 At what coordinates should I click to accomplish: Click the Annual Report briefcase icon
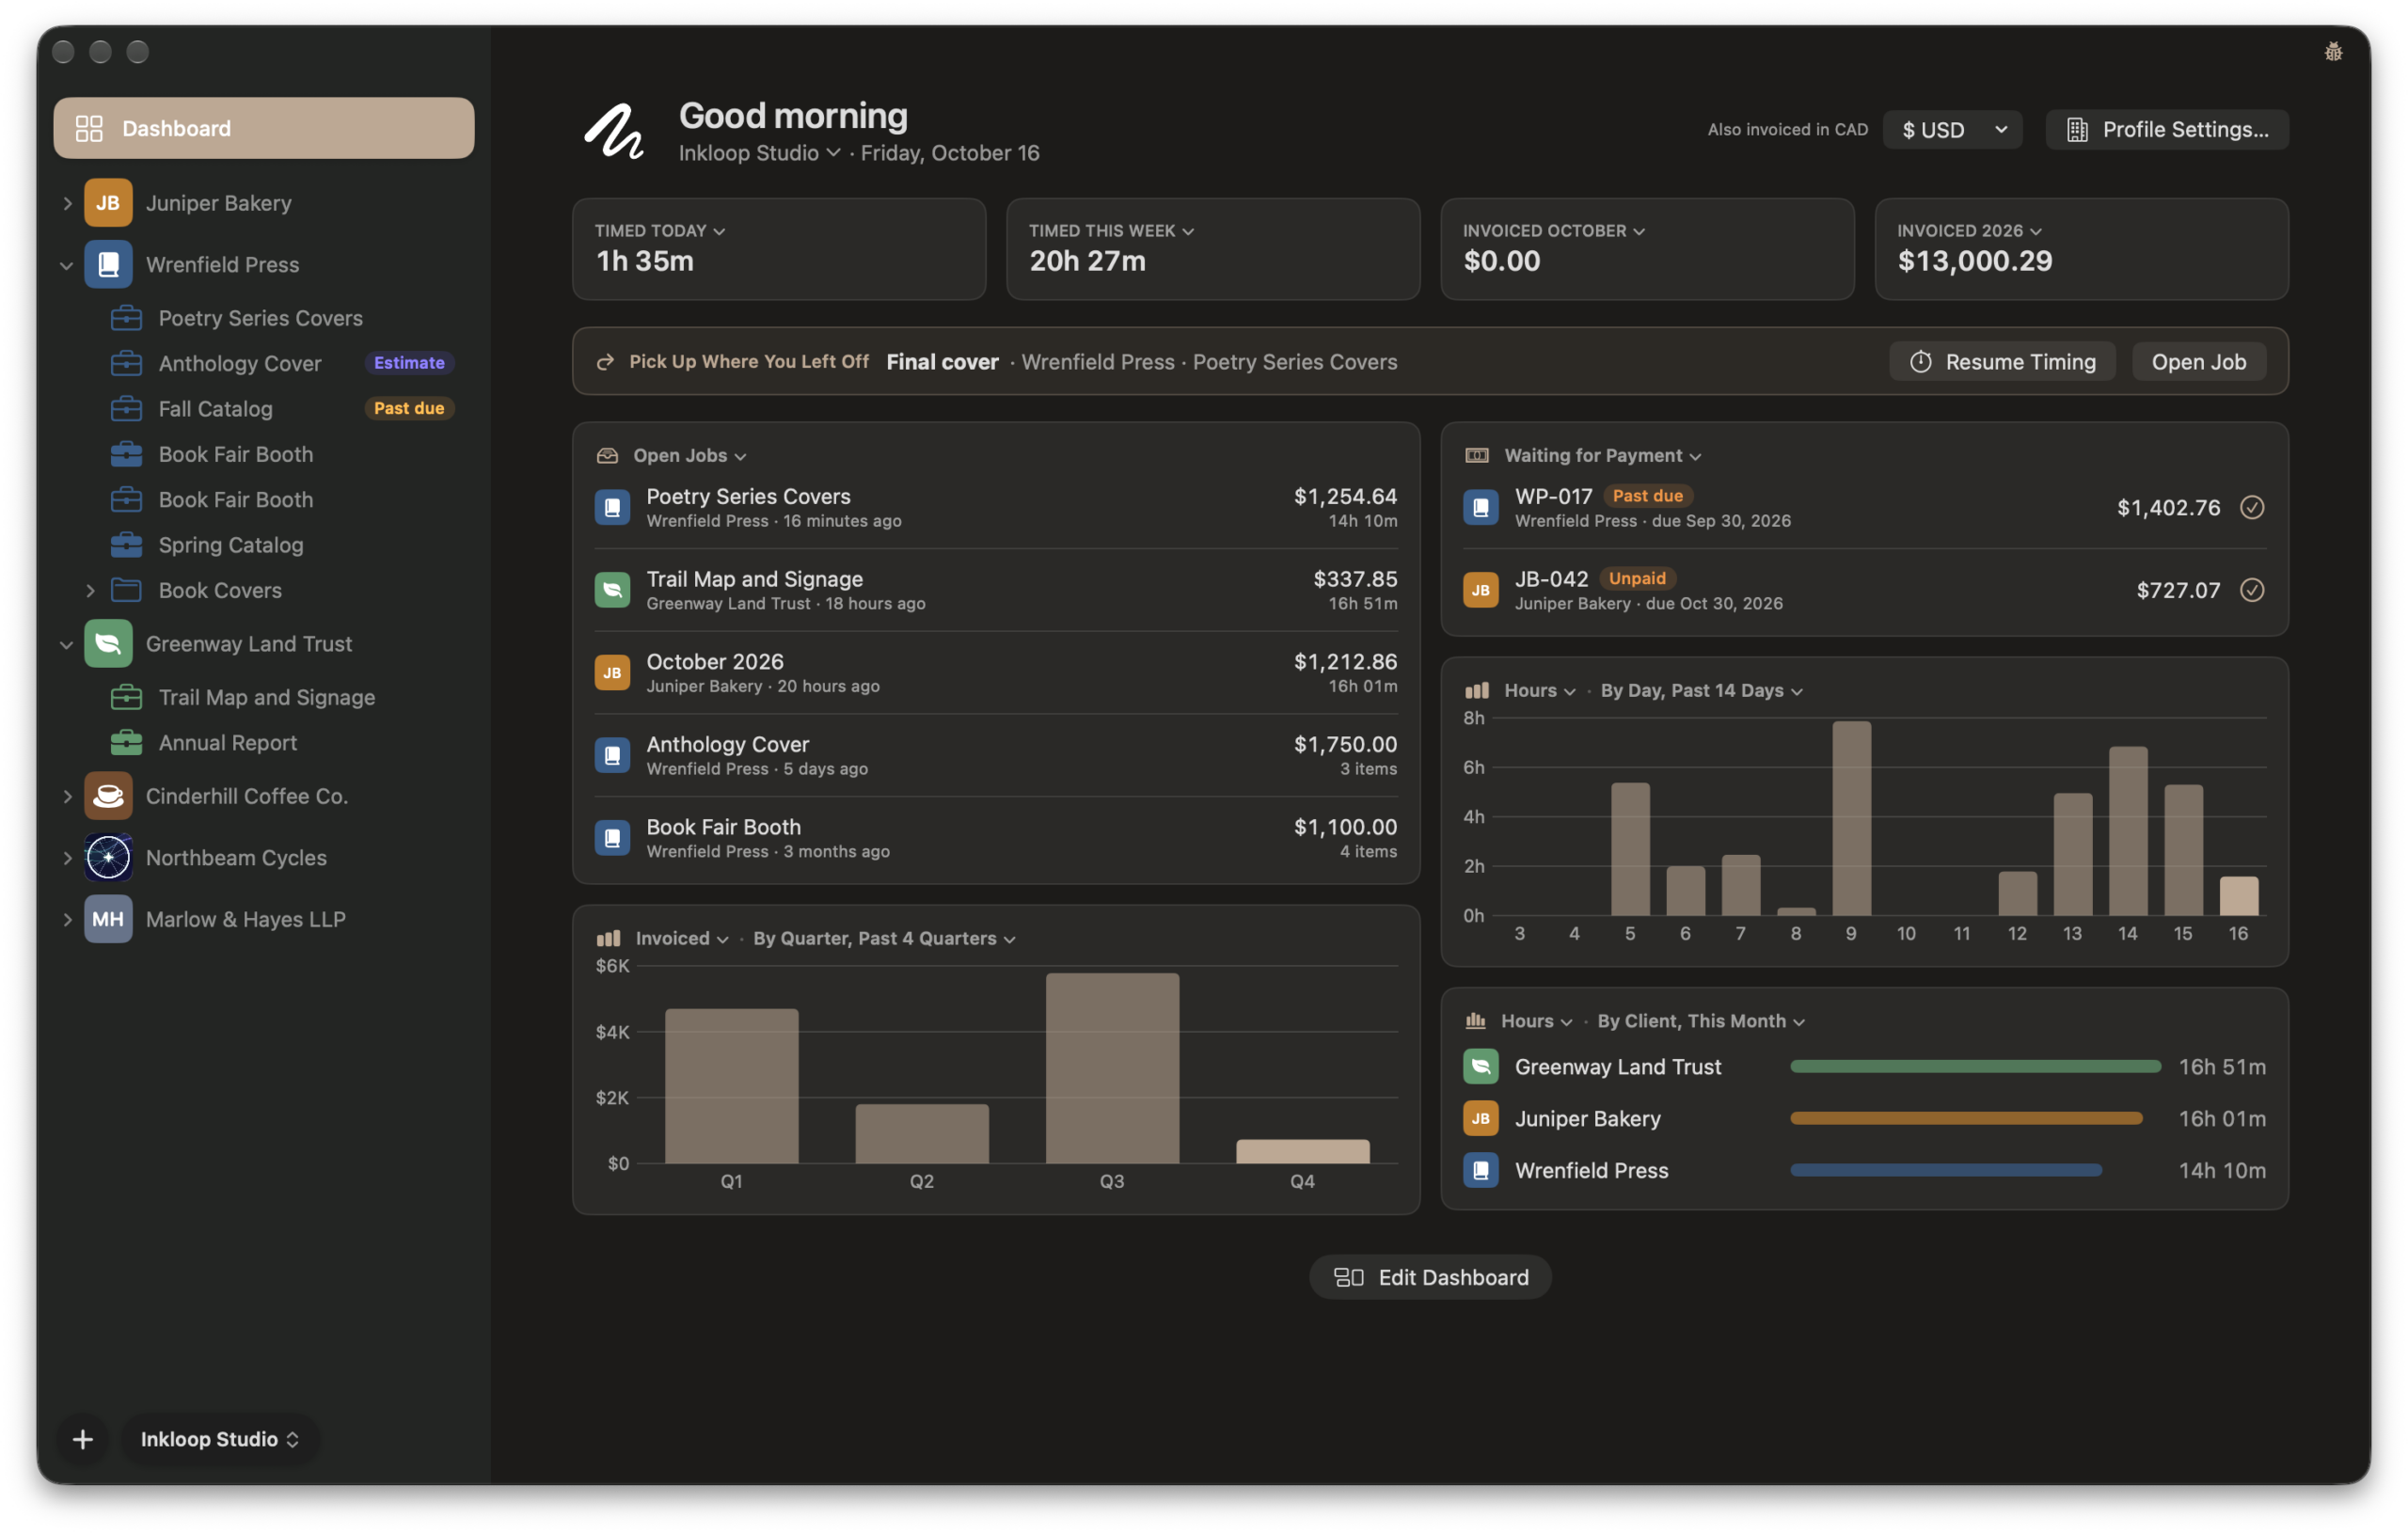(x=126, y=743)
